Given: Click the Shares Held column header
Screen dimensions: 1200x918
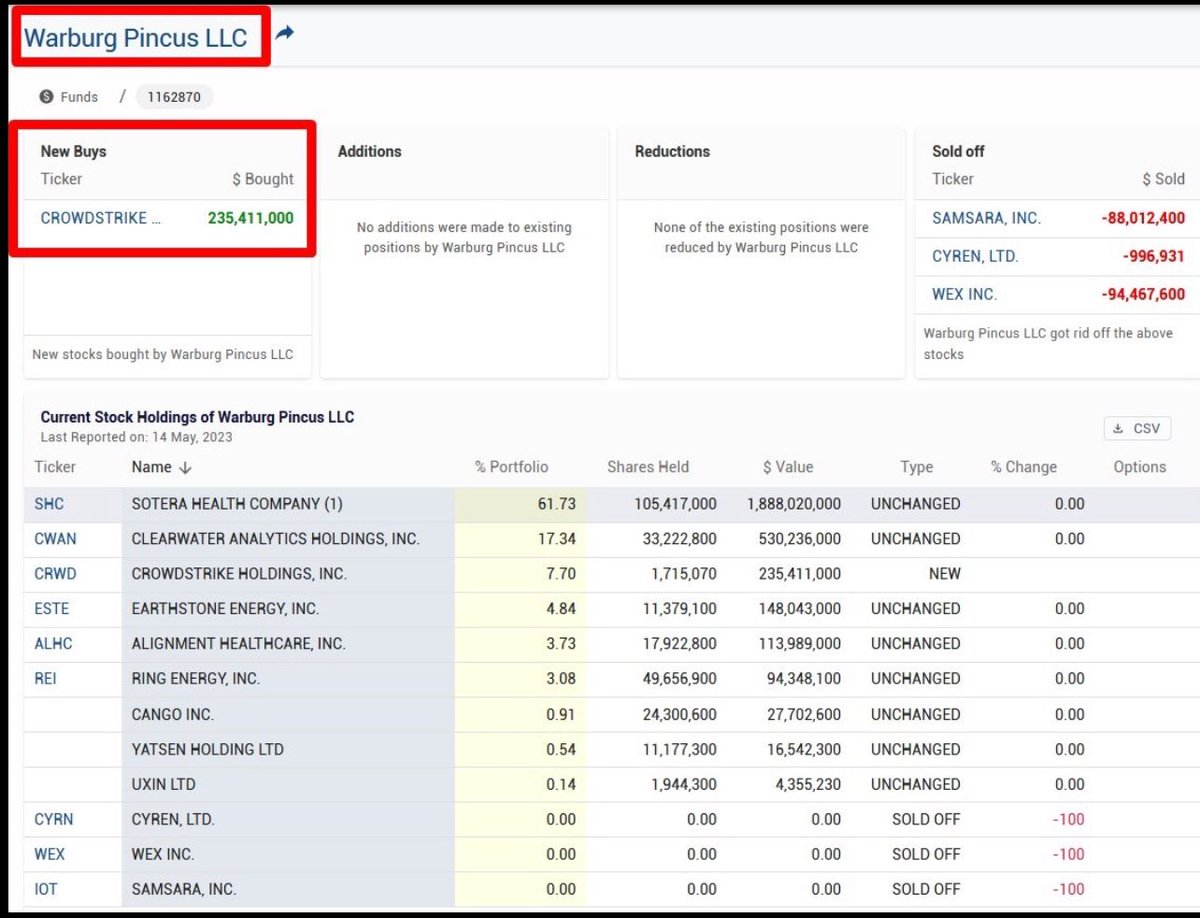Looking at the screenshot, I should point(647,467).
